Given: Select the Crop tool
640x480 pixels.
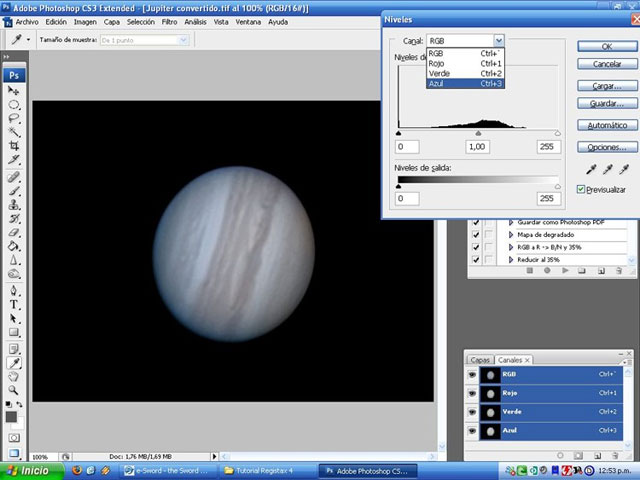Looking at the screenshot, I should click(x=14, y=146).
